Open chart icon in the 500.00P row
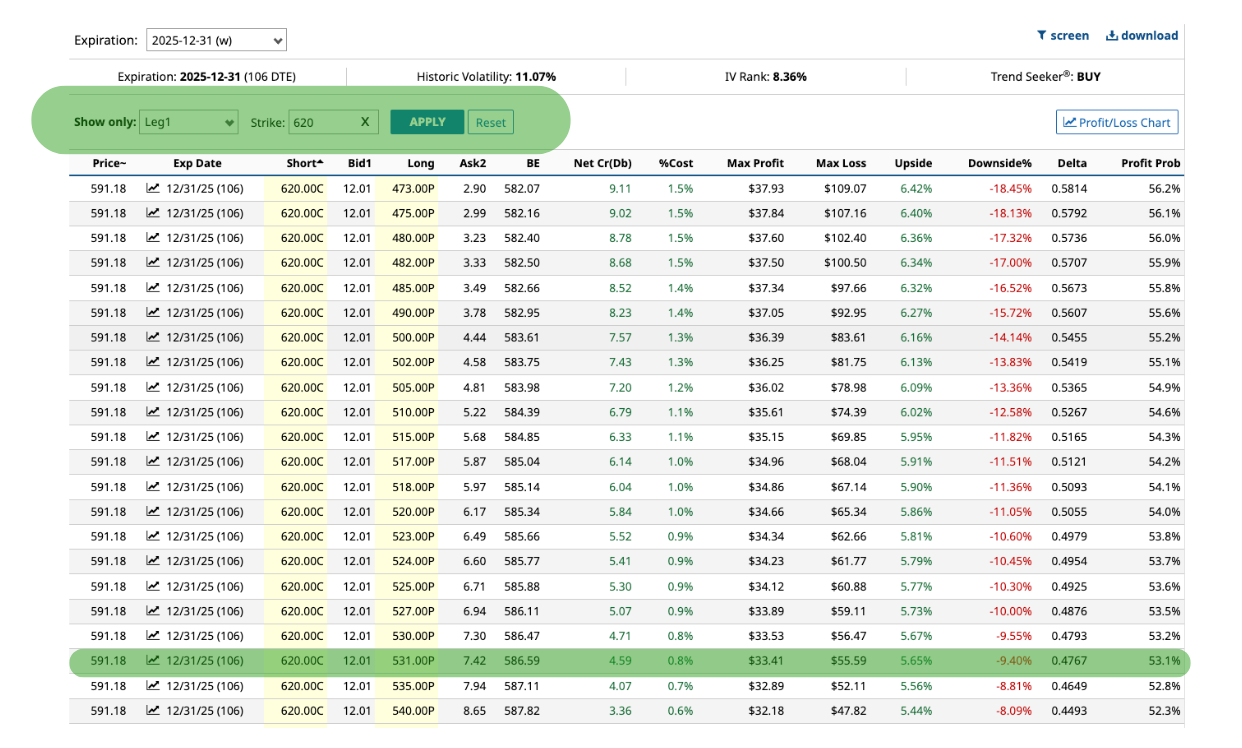The image size is (1242, 748). click(x=153, y=337)
